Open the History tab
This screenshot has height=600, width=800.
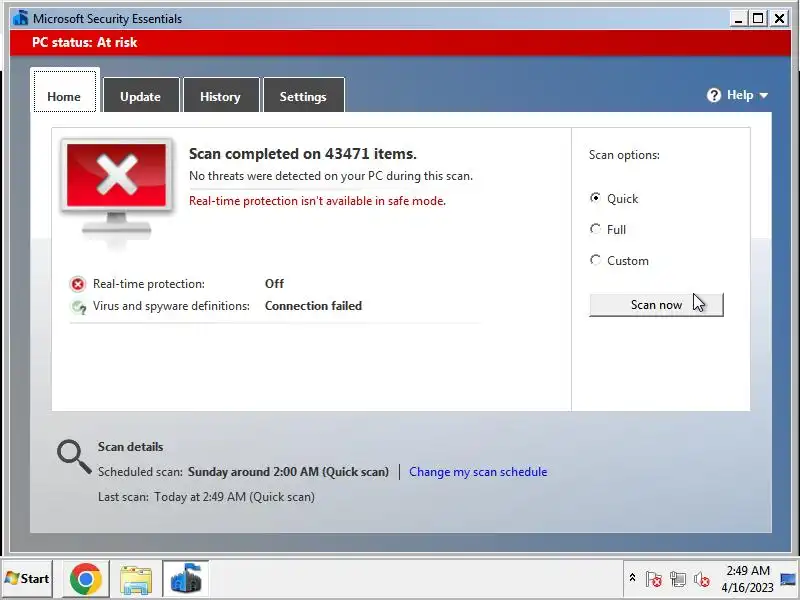click(220, 95)
